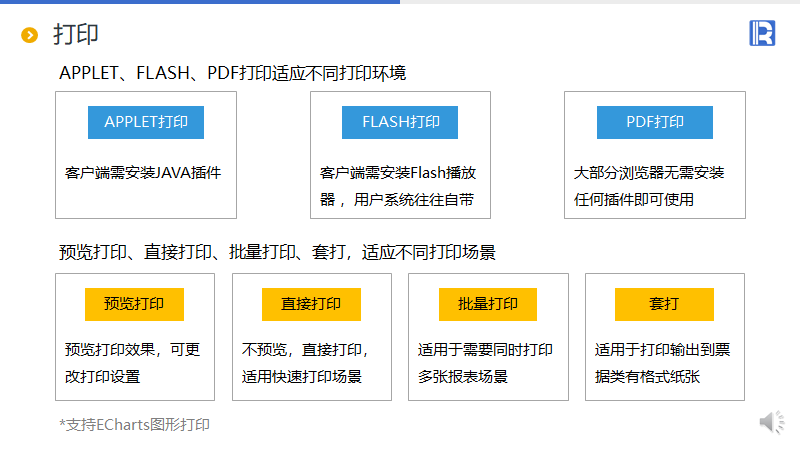
Task: Click the slide title 打印
Action: [x=76, y=35]
